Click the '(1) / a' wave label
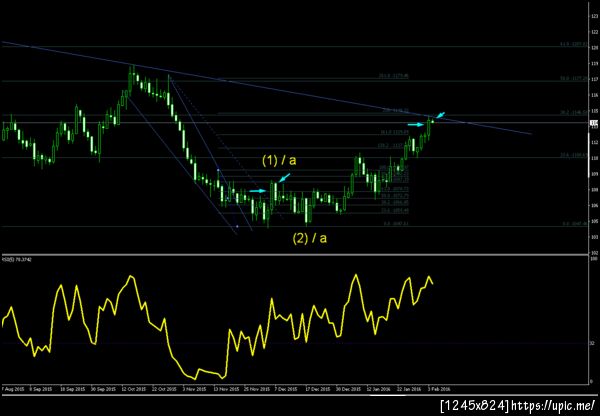The height and width of the screenshot is (416, 600). (x=279, y=160)
